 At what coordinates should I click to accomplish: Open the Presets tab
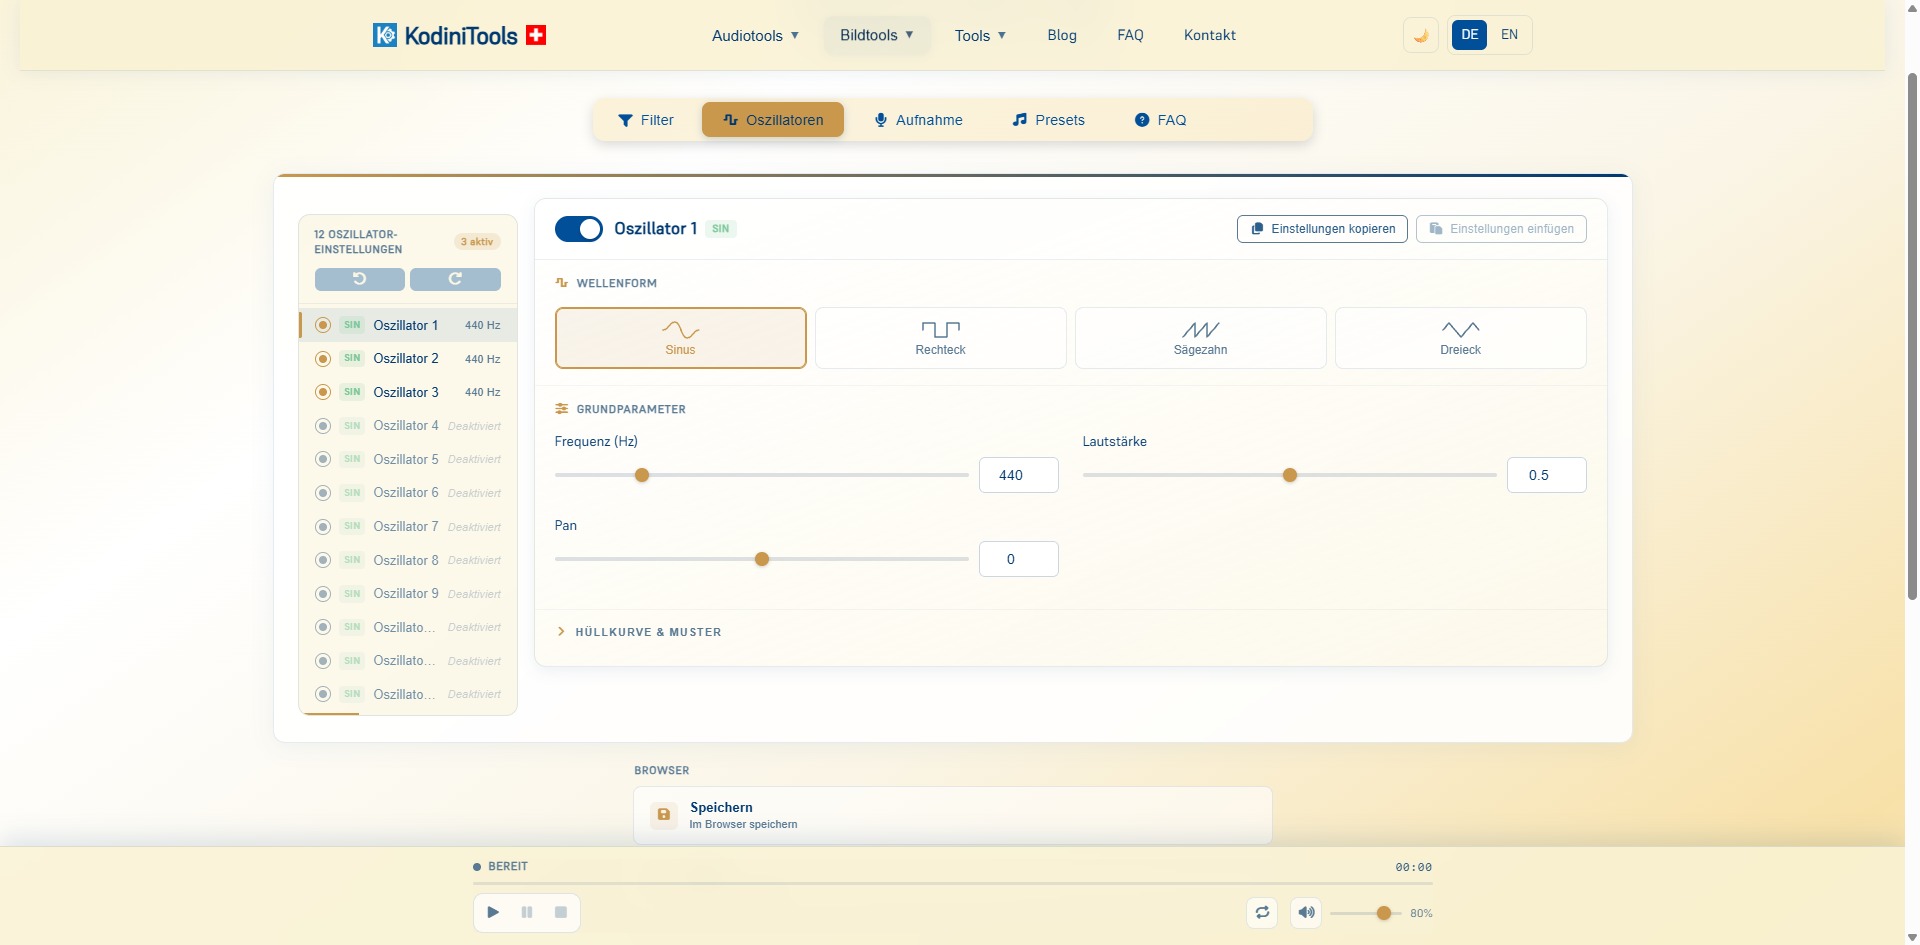pyautogui.click(x=1048, y=120)
